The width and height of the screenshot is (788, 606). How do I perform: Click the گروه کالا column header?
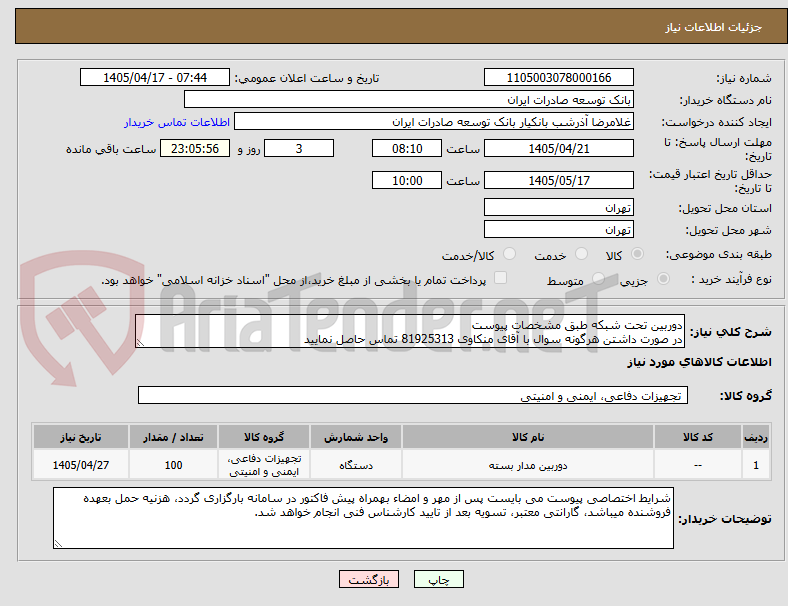(264, 437)
